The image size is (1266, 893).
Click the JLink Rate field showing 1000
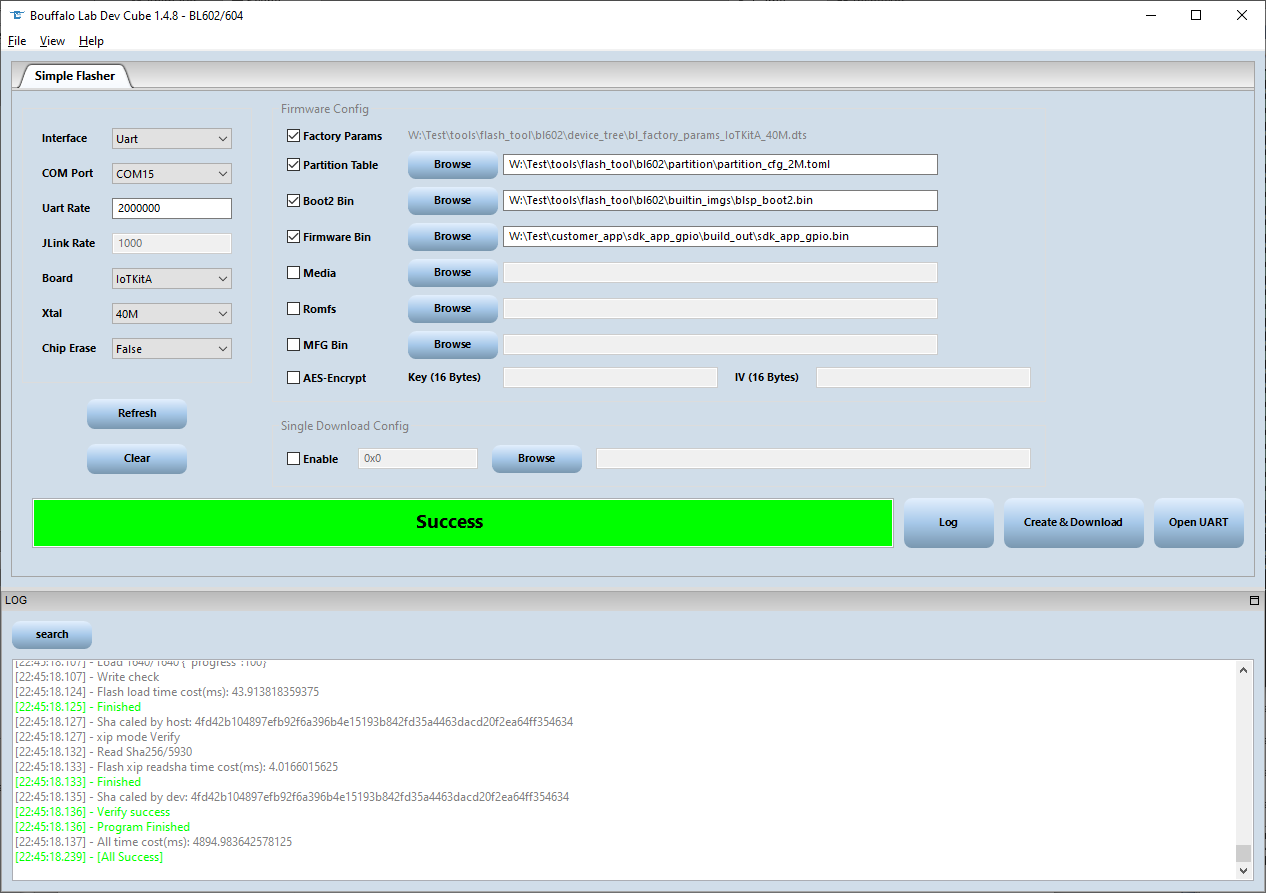point(172,244)
